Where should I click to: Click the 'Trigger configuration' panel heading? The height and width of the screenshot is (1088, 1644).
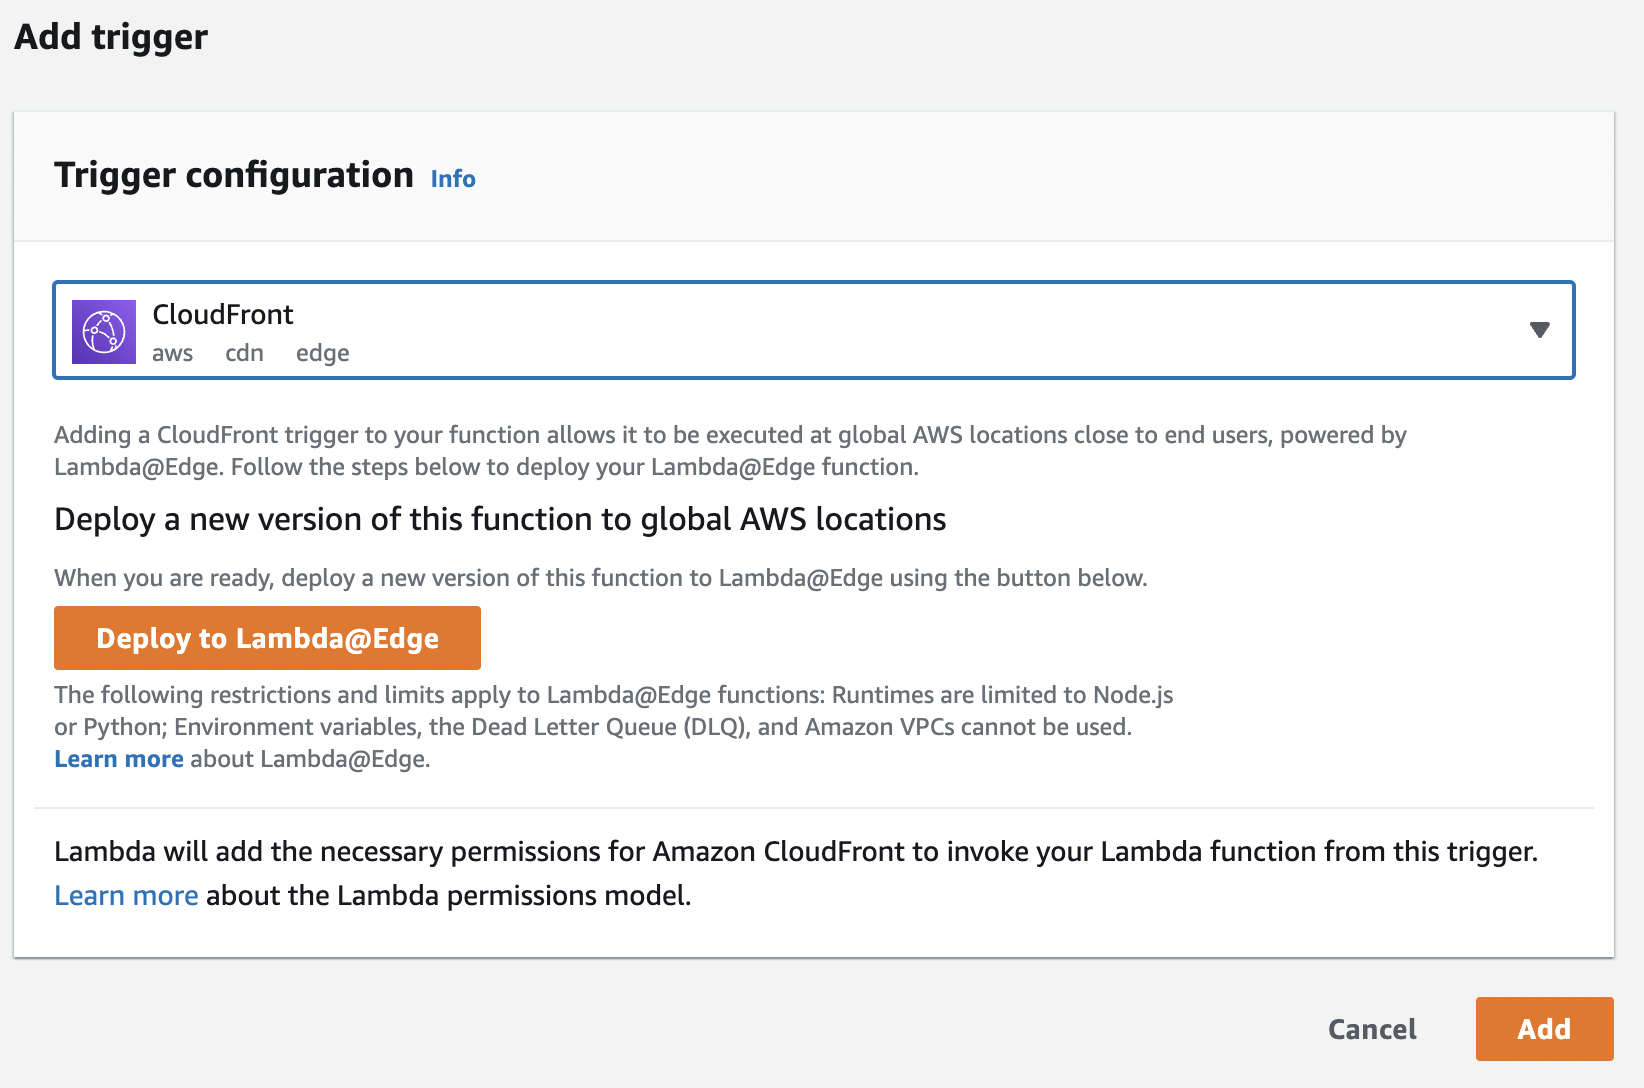(233, 175)
